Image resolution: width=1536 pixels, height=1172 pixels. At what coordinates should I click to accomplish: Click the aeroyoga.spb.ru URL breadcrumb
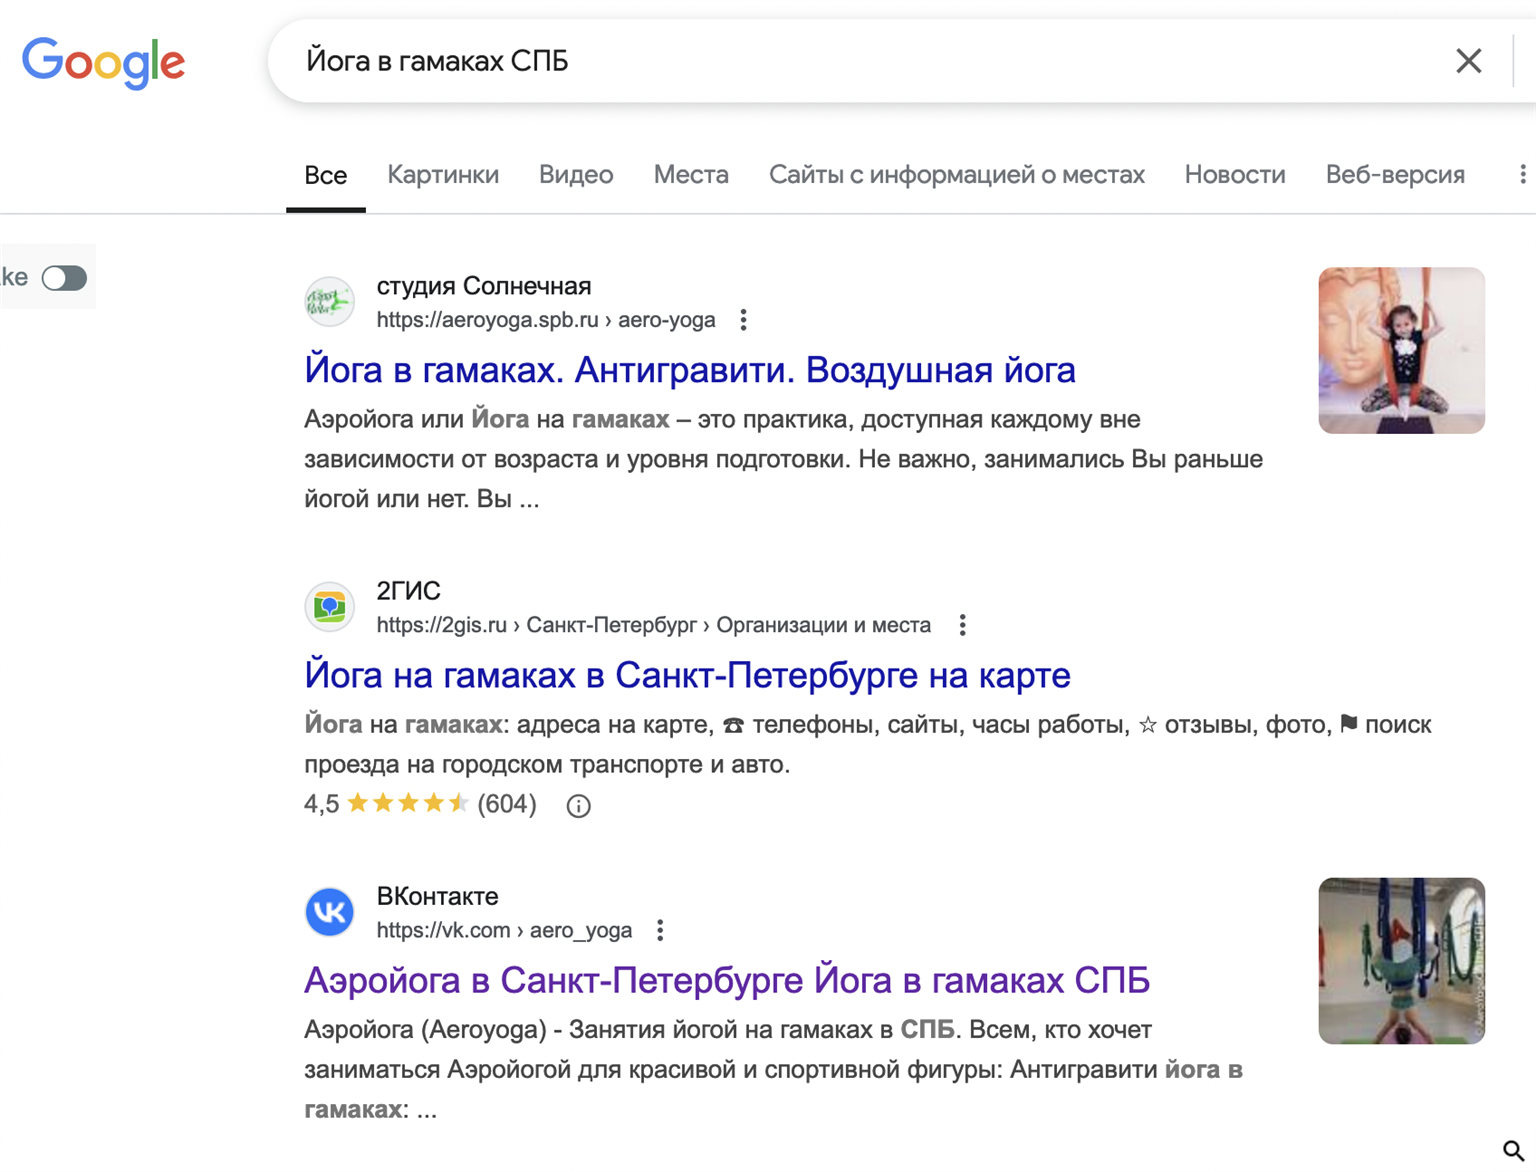click(x=546, y=320)
